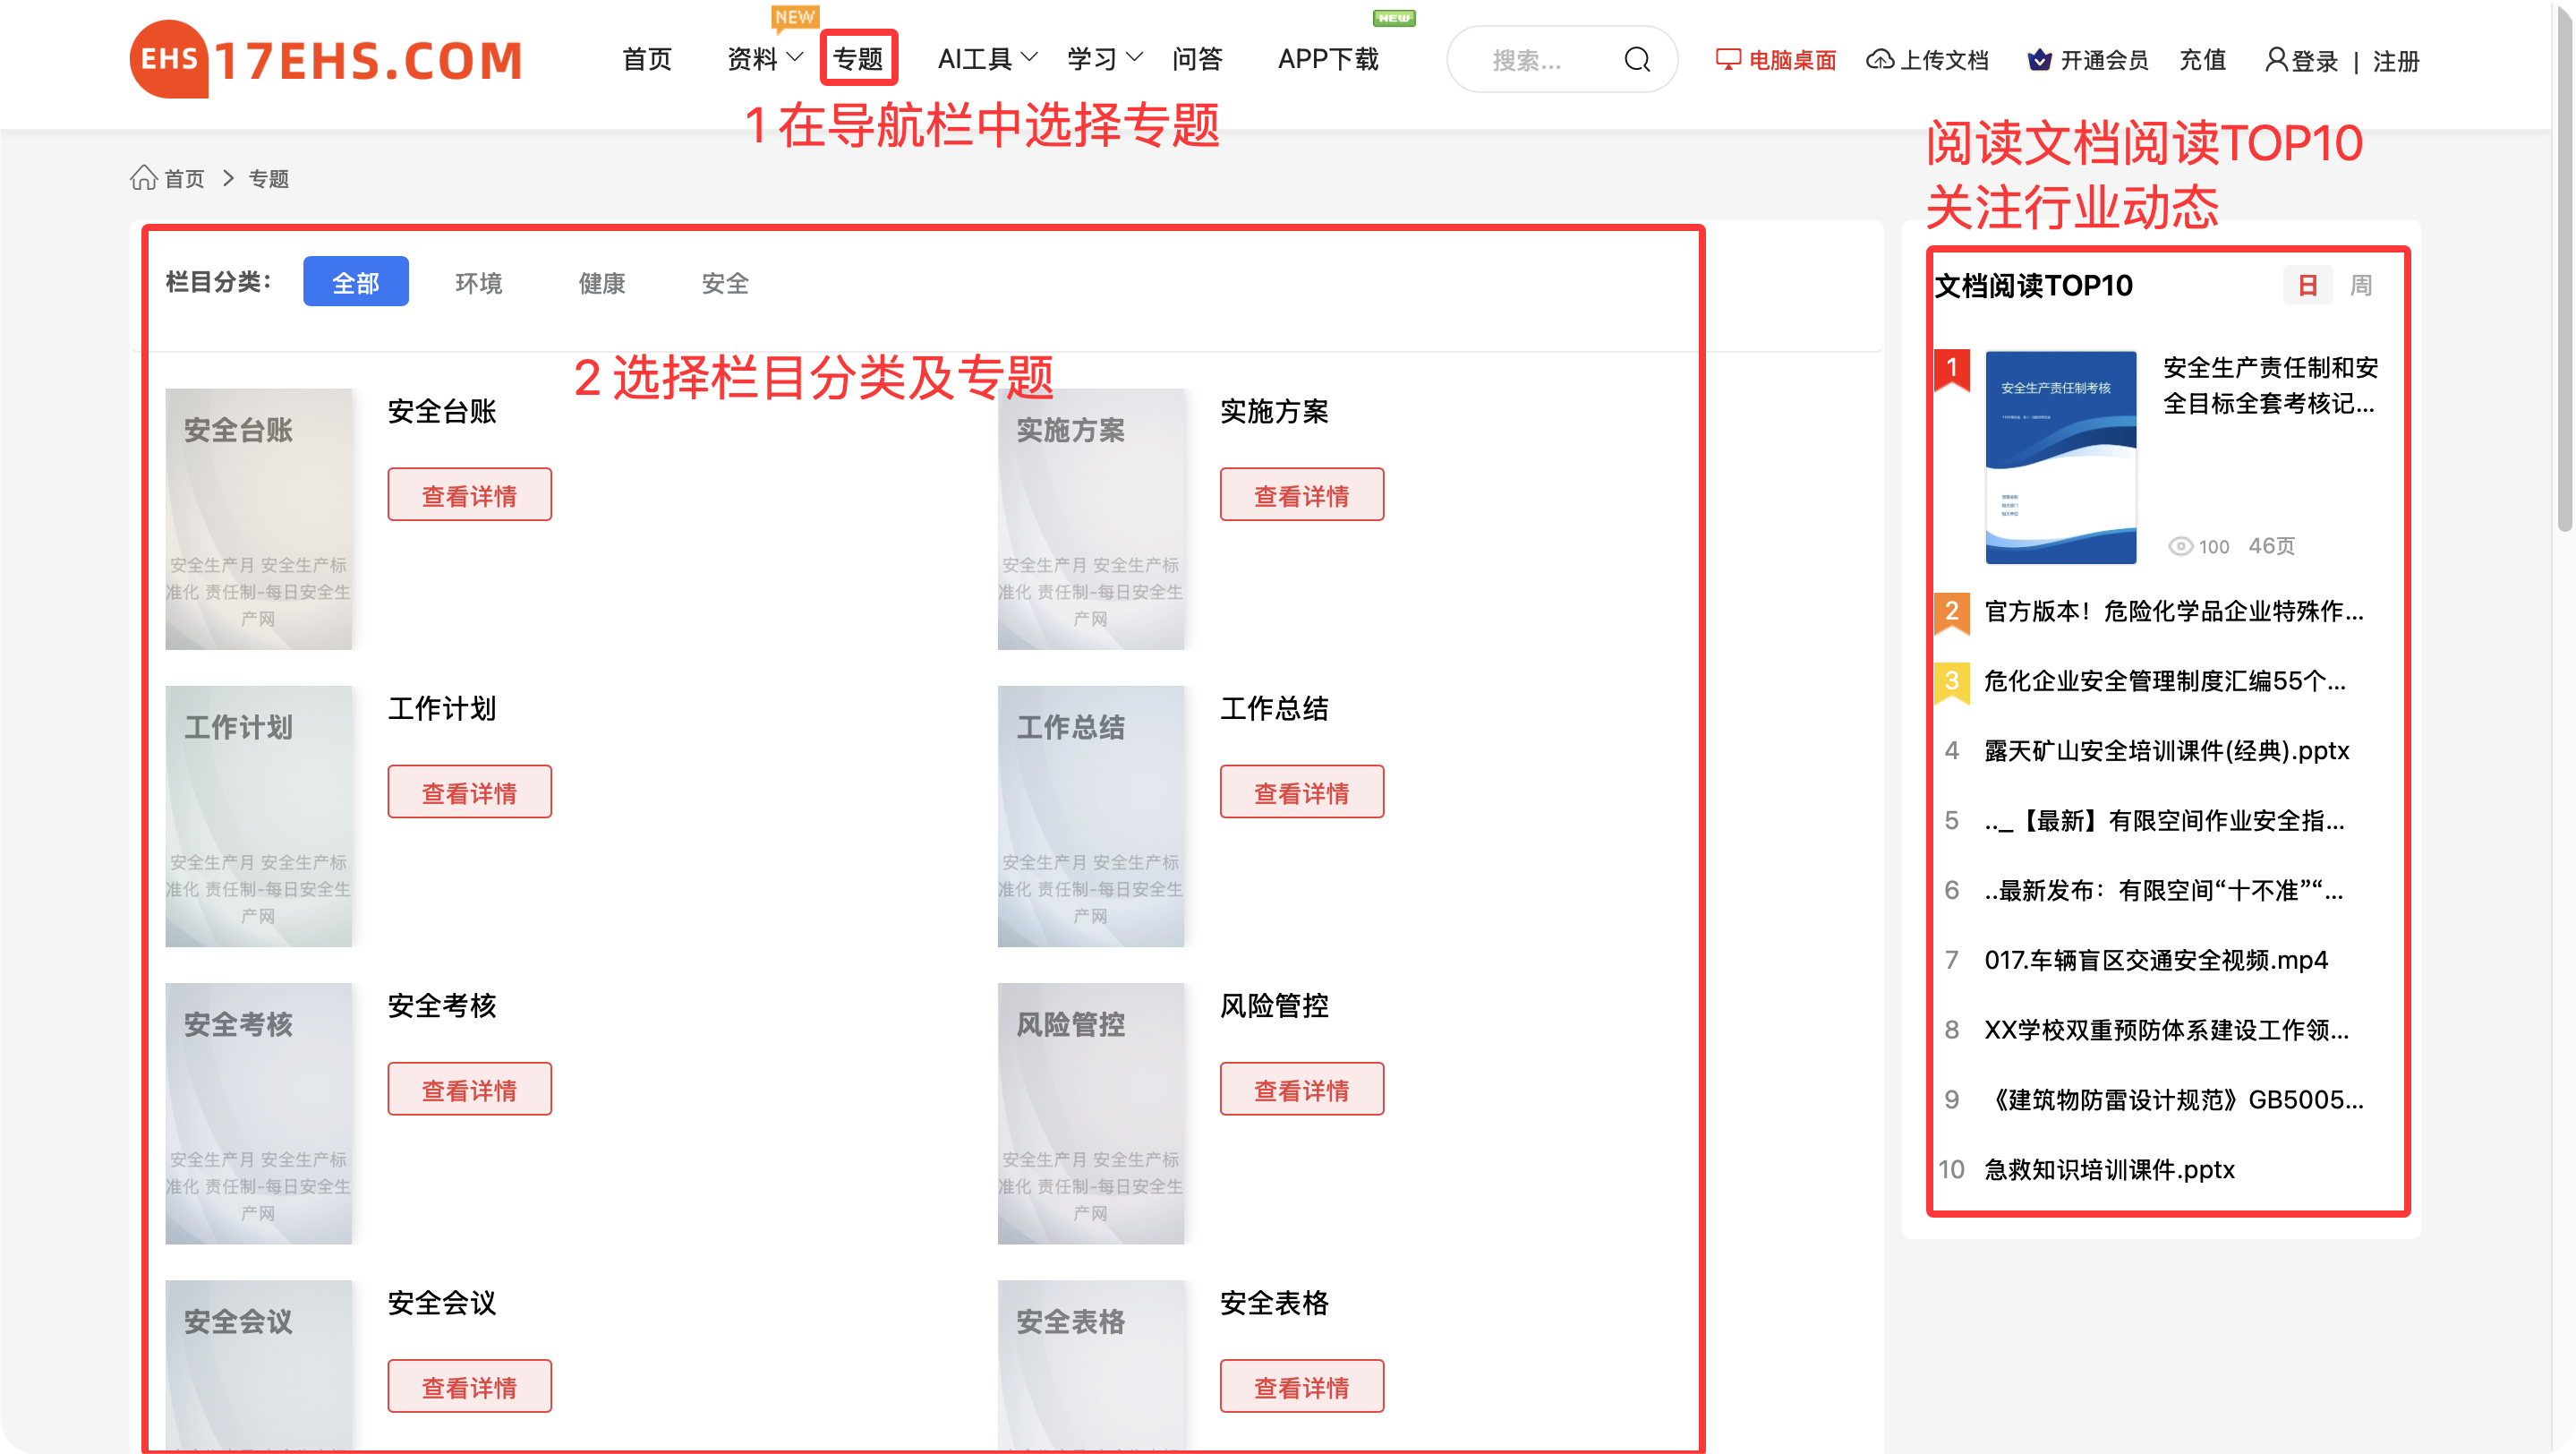Click 登录 link in header

tap(2316, 61)
